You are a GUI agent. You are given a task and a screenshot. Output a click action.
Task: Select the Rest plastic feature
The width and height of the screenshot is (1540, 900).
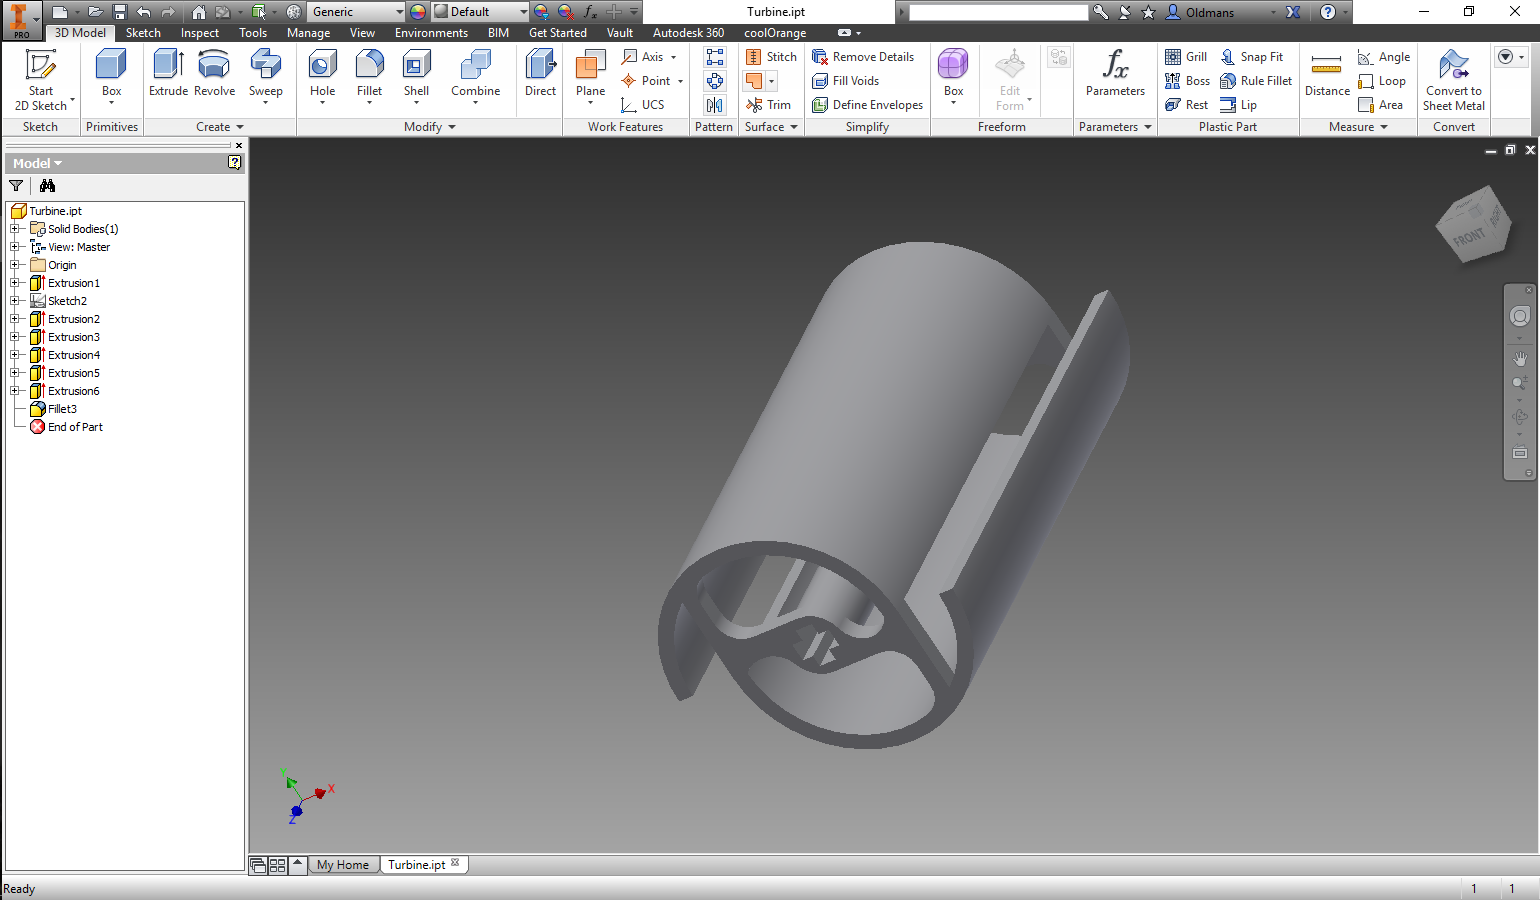[1186, 105]
